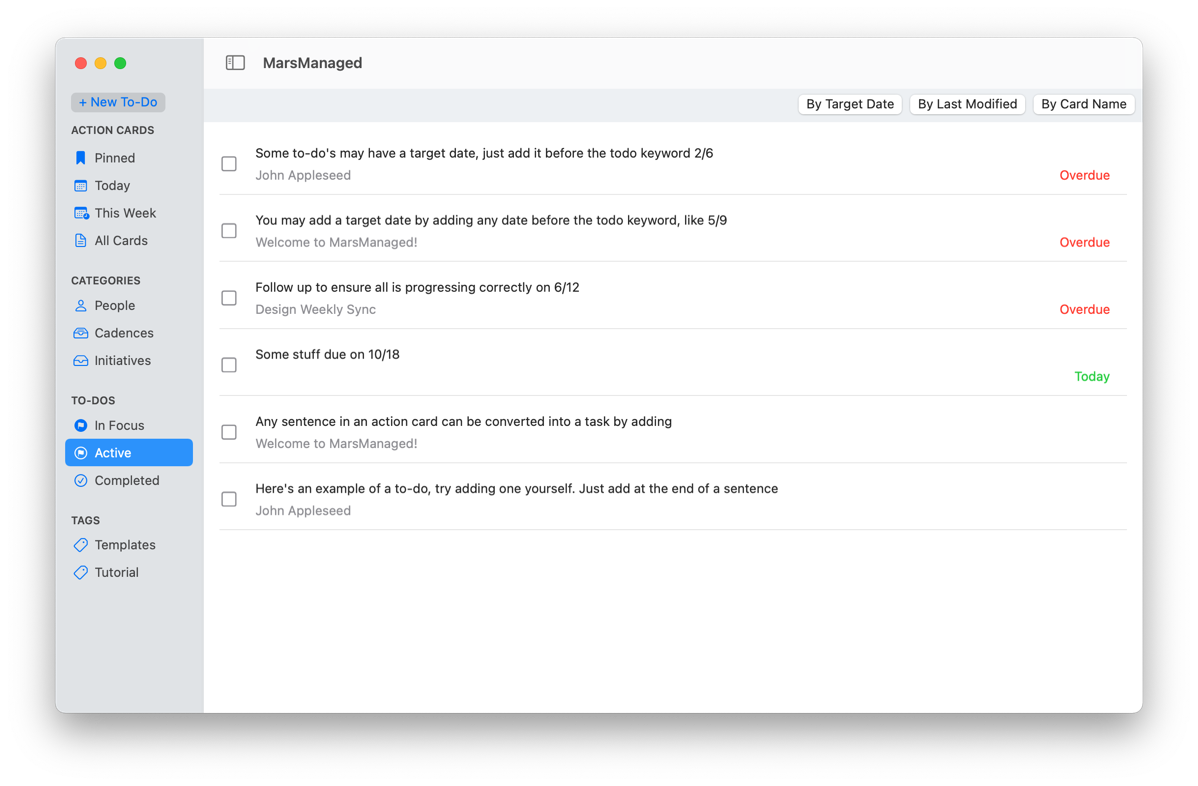Select the Cadences category
1198x786 pixels.
pos(129,333)
